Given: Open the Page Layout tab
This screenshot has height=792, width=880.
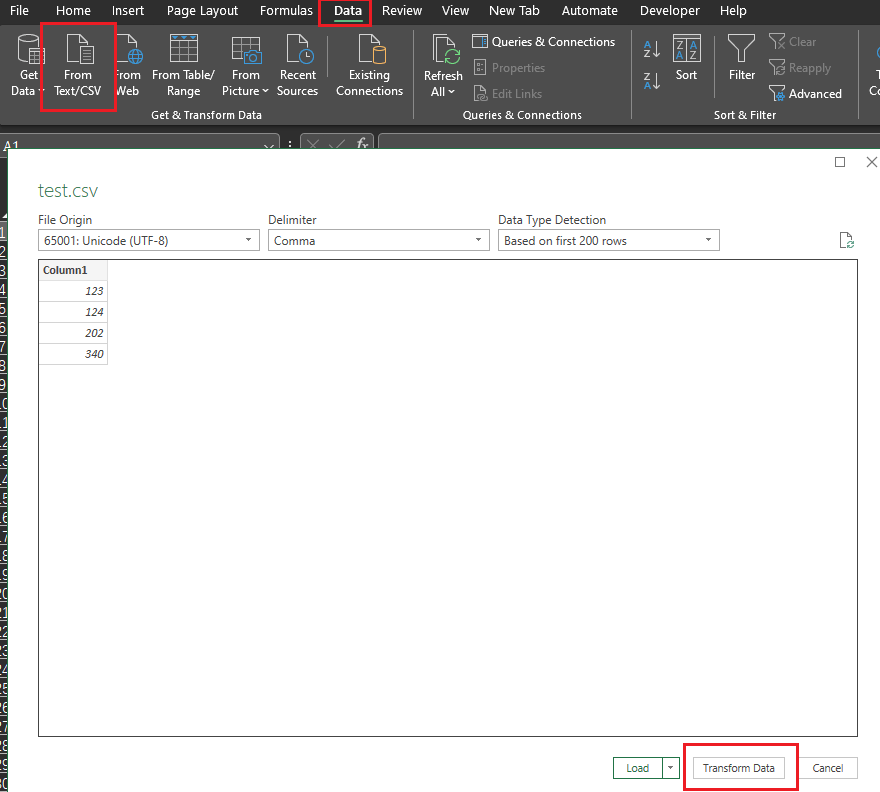Looking at the screenshot, I should pos(202,11).
